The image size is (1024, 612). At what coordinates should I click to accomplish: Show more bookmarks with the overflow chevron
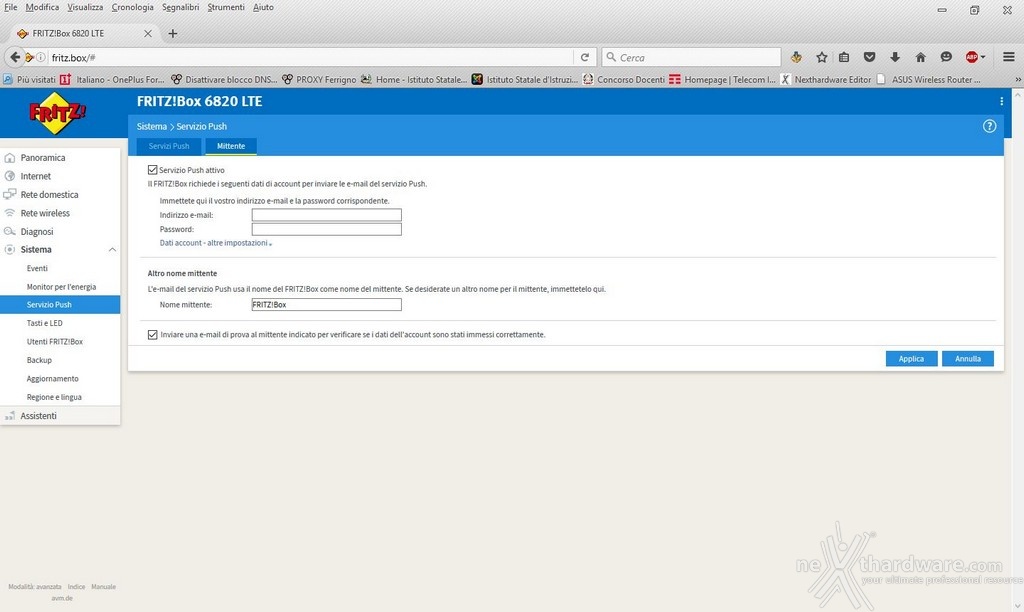[x=1017, y=80]
